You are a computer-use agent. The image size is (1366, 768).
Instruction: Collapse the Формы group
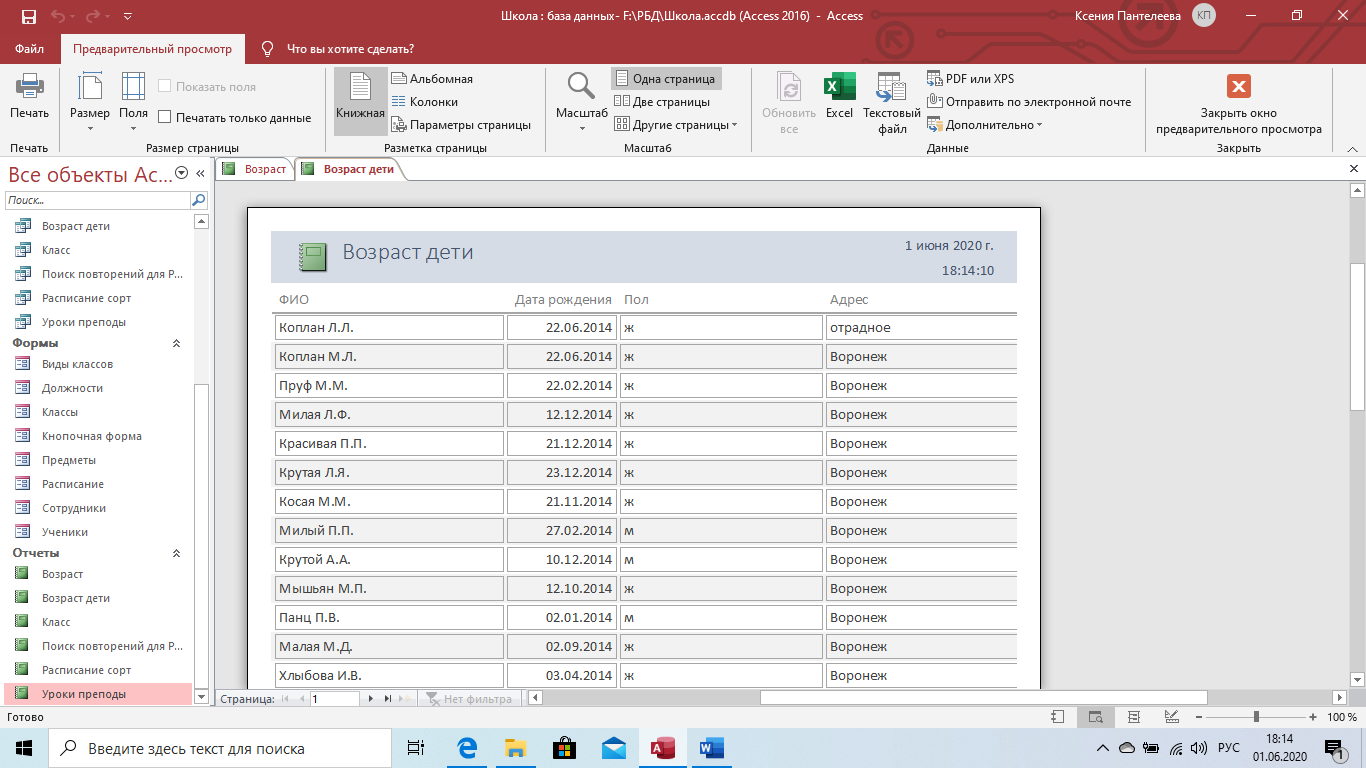(x=177, y=343)
